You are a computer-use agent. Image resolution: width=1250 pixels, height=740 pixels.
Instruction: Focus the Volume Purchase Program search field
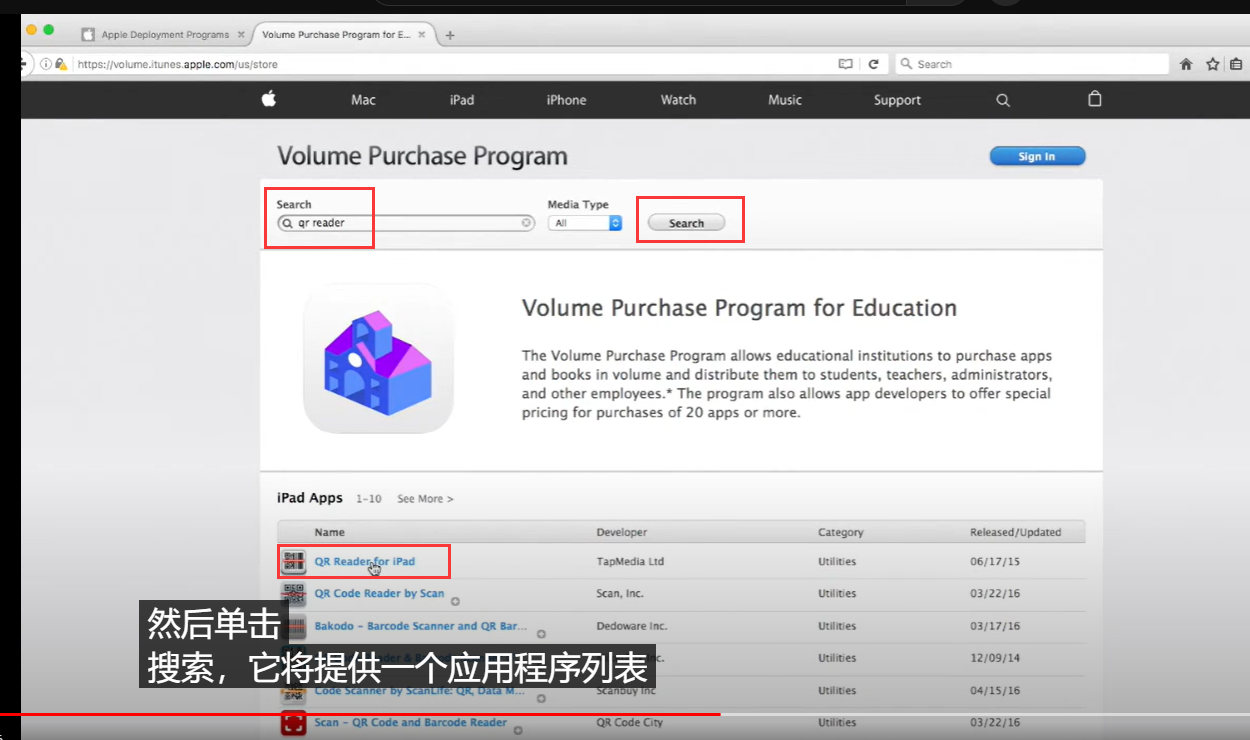coord(406,223)
